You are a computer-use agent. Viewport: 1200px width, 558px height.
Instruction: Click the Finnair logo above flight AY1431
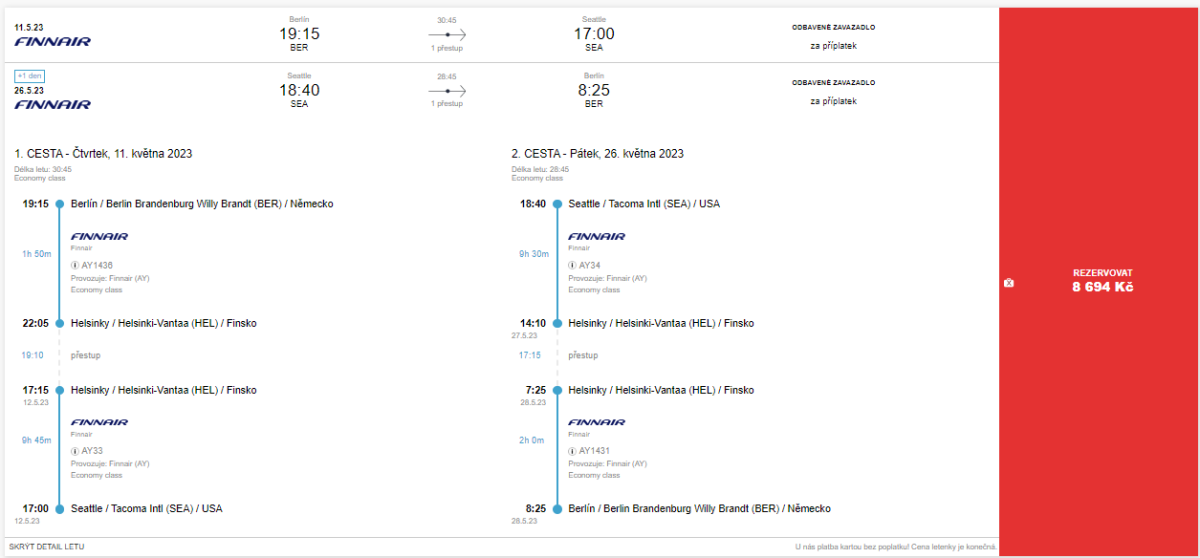pos(597,422)
